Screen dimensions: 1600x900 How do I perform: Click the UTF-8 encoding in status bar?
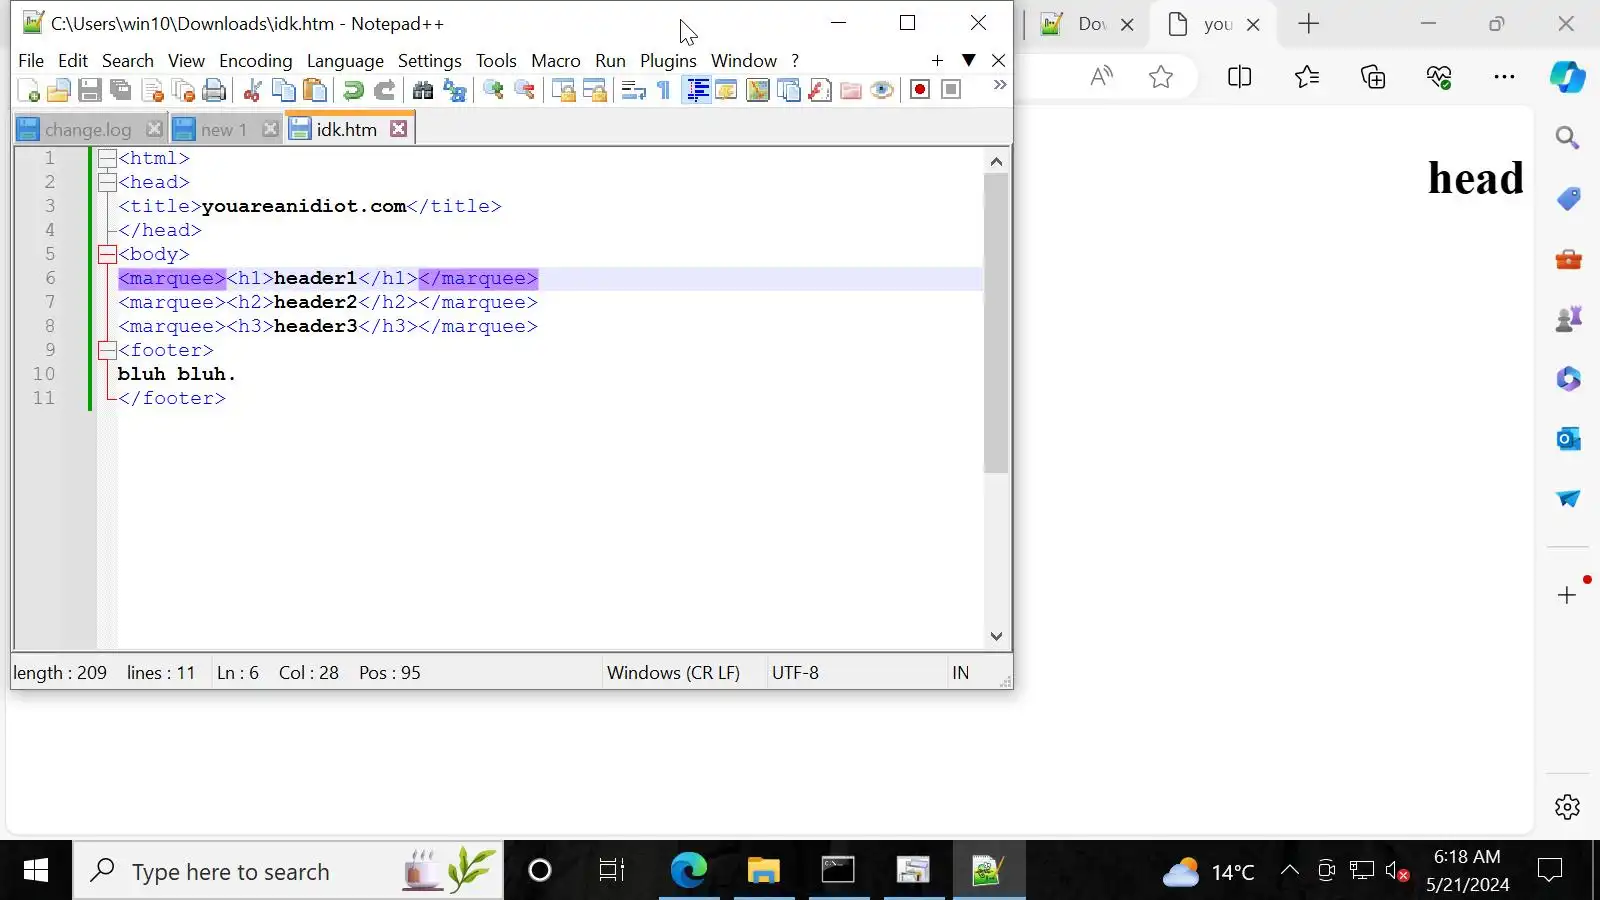pyautogui.click(x=795, y=673)
